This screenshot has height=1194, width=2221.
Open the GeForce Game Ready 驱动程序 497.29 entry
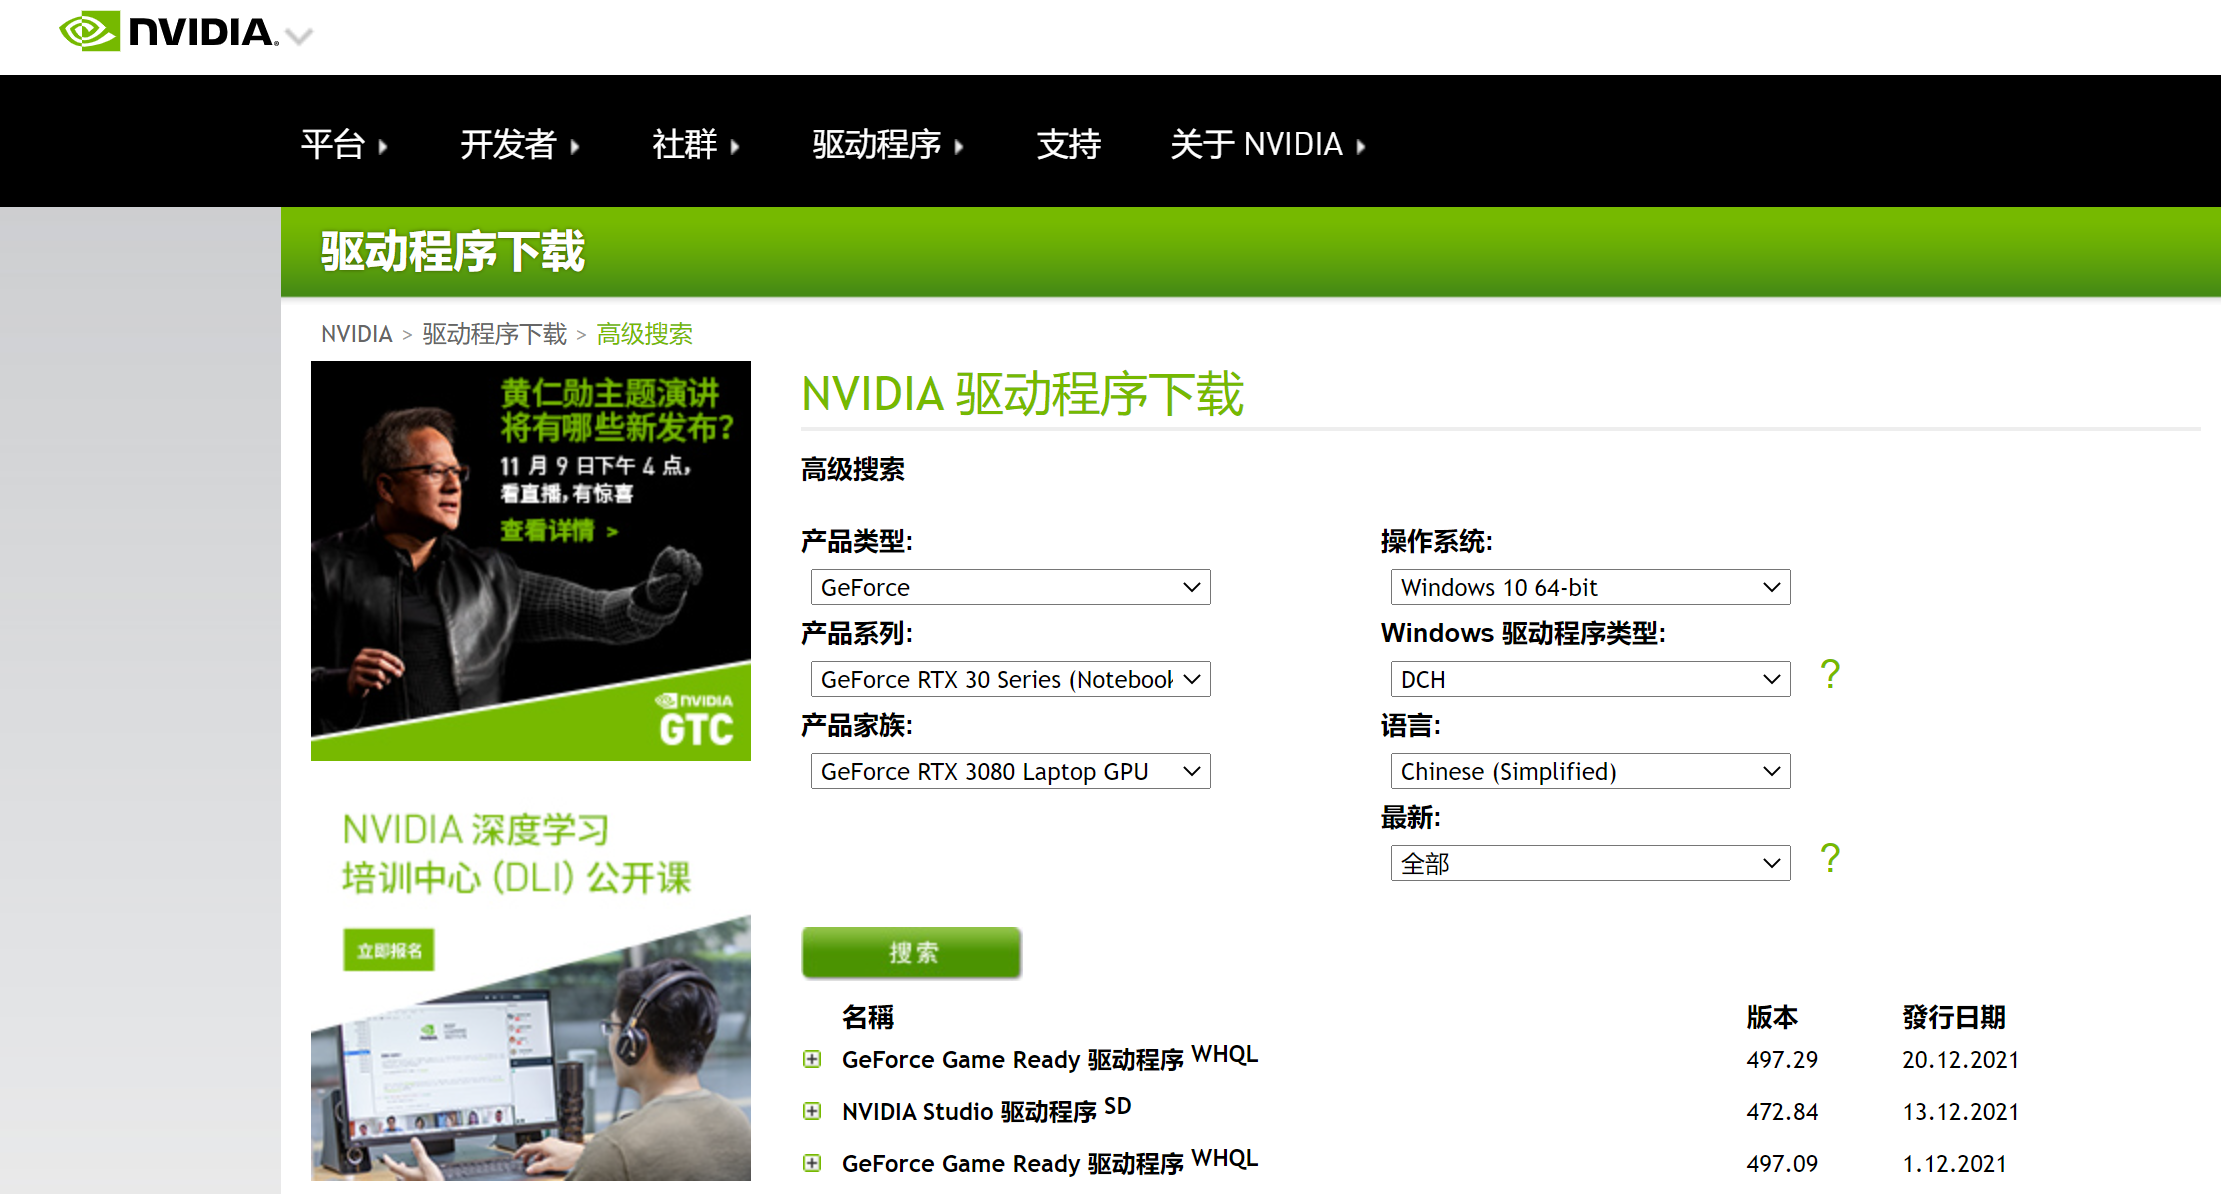(x=1049, y=1058)
